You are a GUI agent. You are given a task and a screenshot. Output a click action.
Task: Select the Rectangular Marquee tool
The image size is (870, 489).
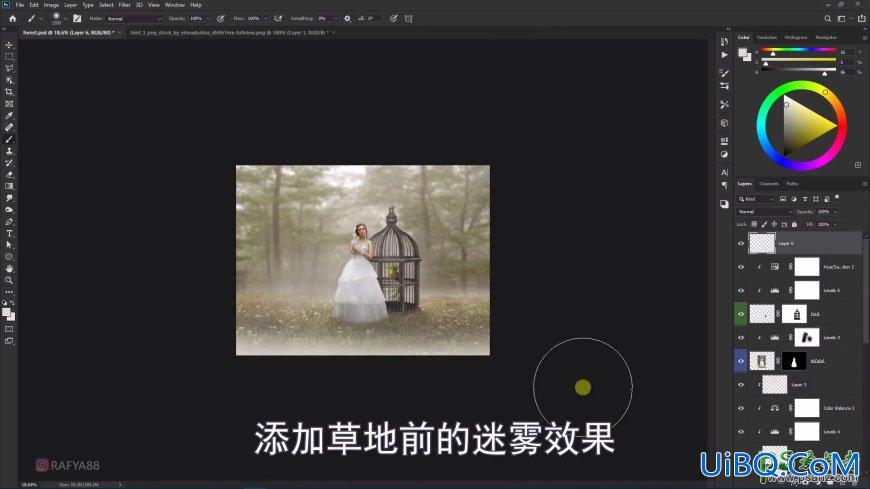coord(9,57)
